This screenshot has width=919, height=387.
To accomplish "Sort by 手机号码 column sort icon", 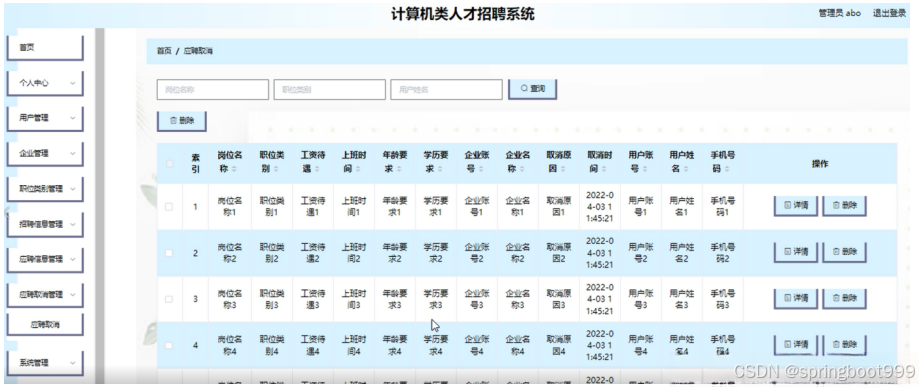I will (727, 169).
